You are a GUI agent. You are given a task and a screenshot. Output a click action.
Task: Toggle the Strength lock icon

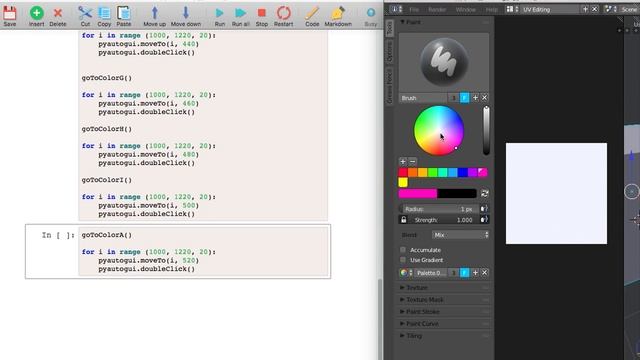pyautogui.click(x=404, y=220)
